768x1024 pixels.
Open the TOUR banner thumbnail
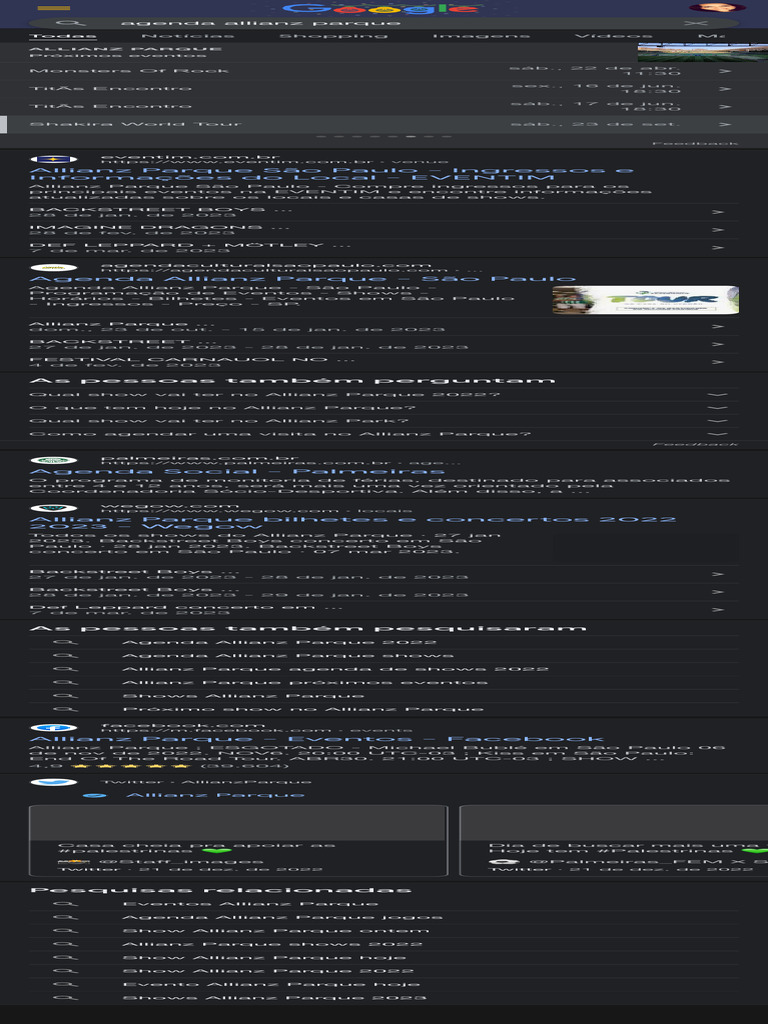(645, 300)
